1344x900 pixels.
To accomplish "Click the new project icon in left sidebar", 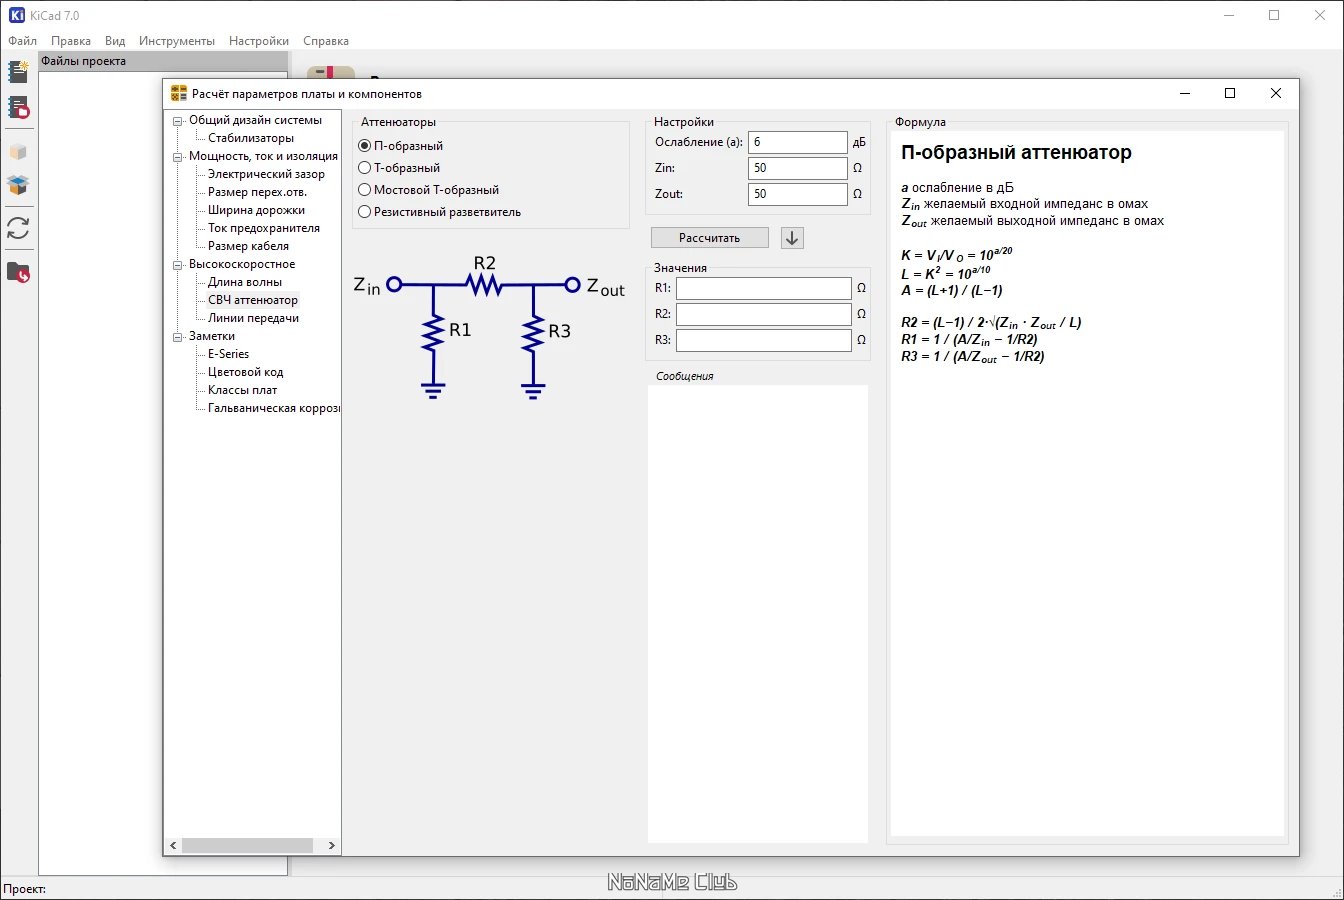I will pos(18,71).
